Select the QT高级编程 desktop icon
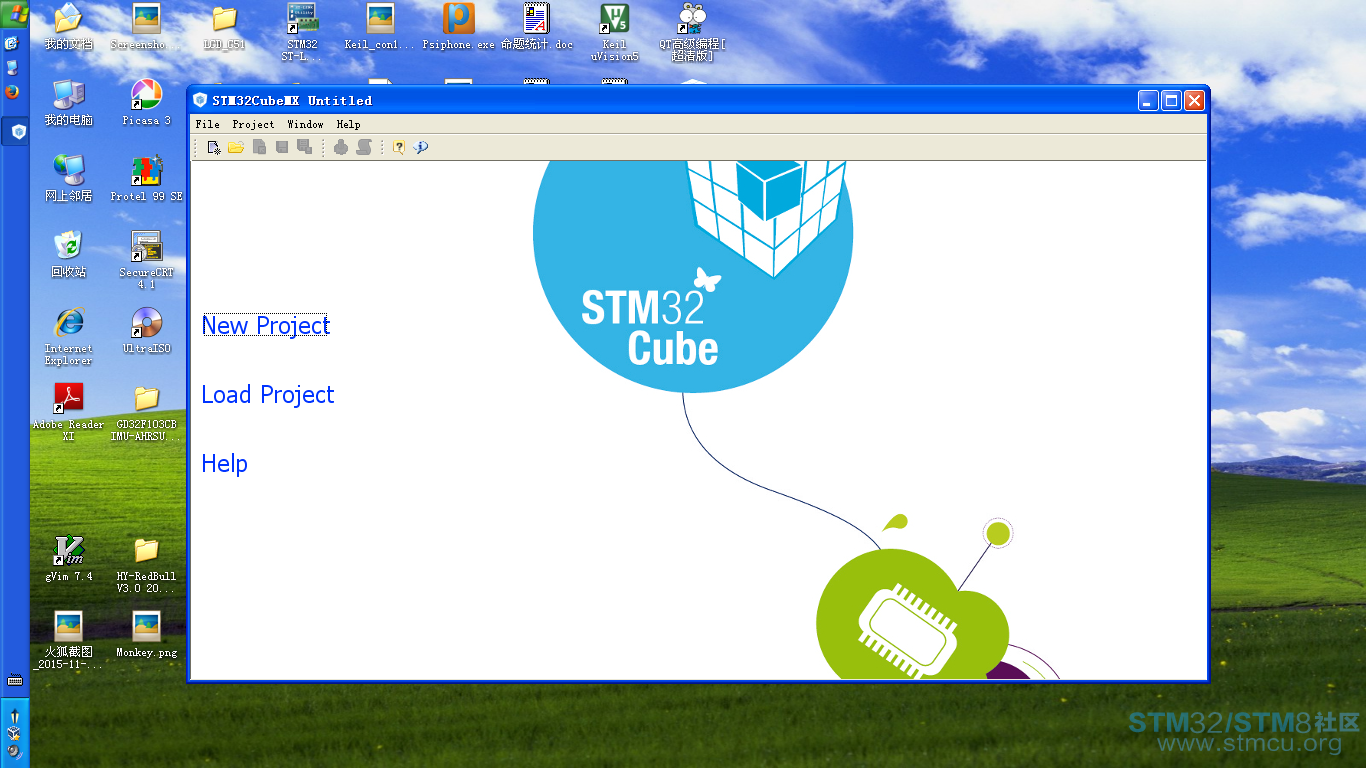 pyautogui.click(x=692, y=32)
